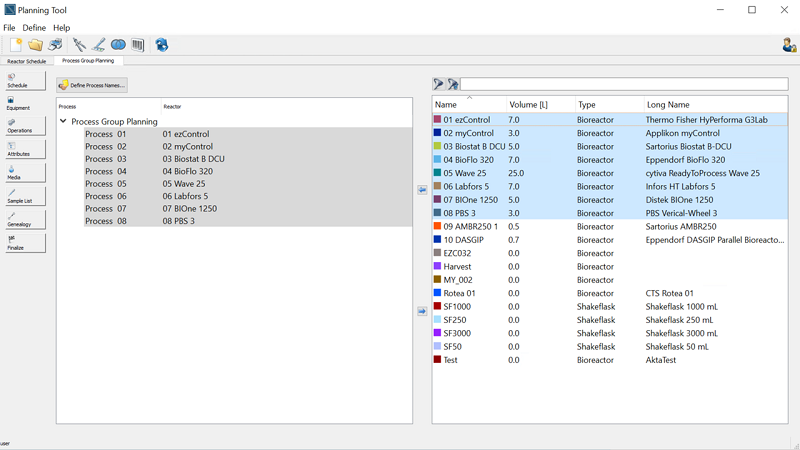Select SF50 shakeflask row
Image resolution: width=800 pixels, height=450 pixels.
[610, 346]
